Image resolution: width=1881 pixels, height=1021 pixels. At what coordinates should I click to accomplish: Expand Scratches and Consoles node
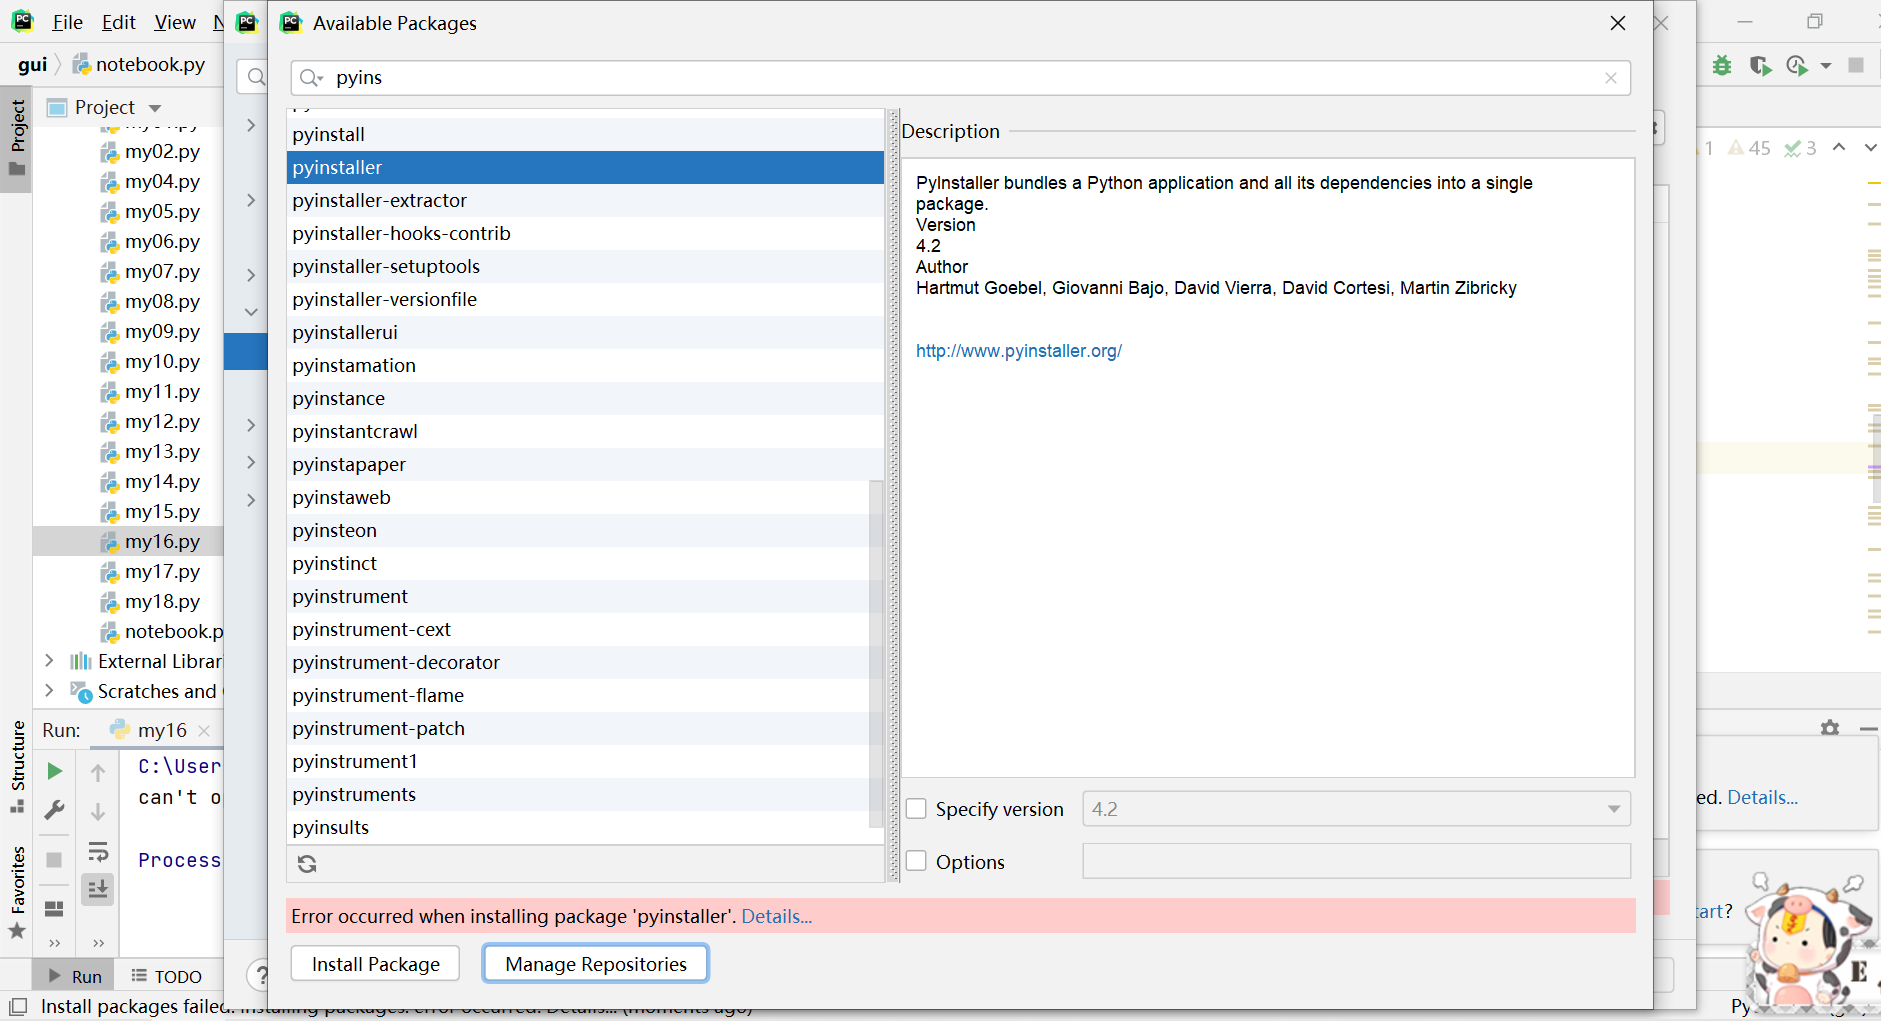coord(49,691)
